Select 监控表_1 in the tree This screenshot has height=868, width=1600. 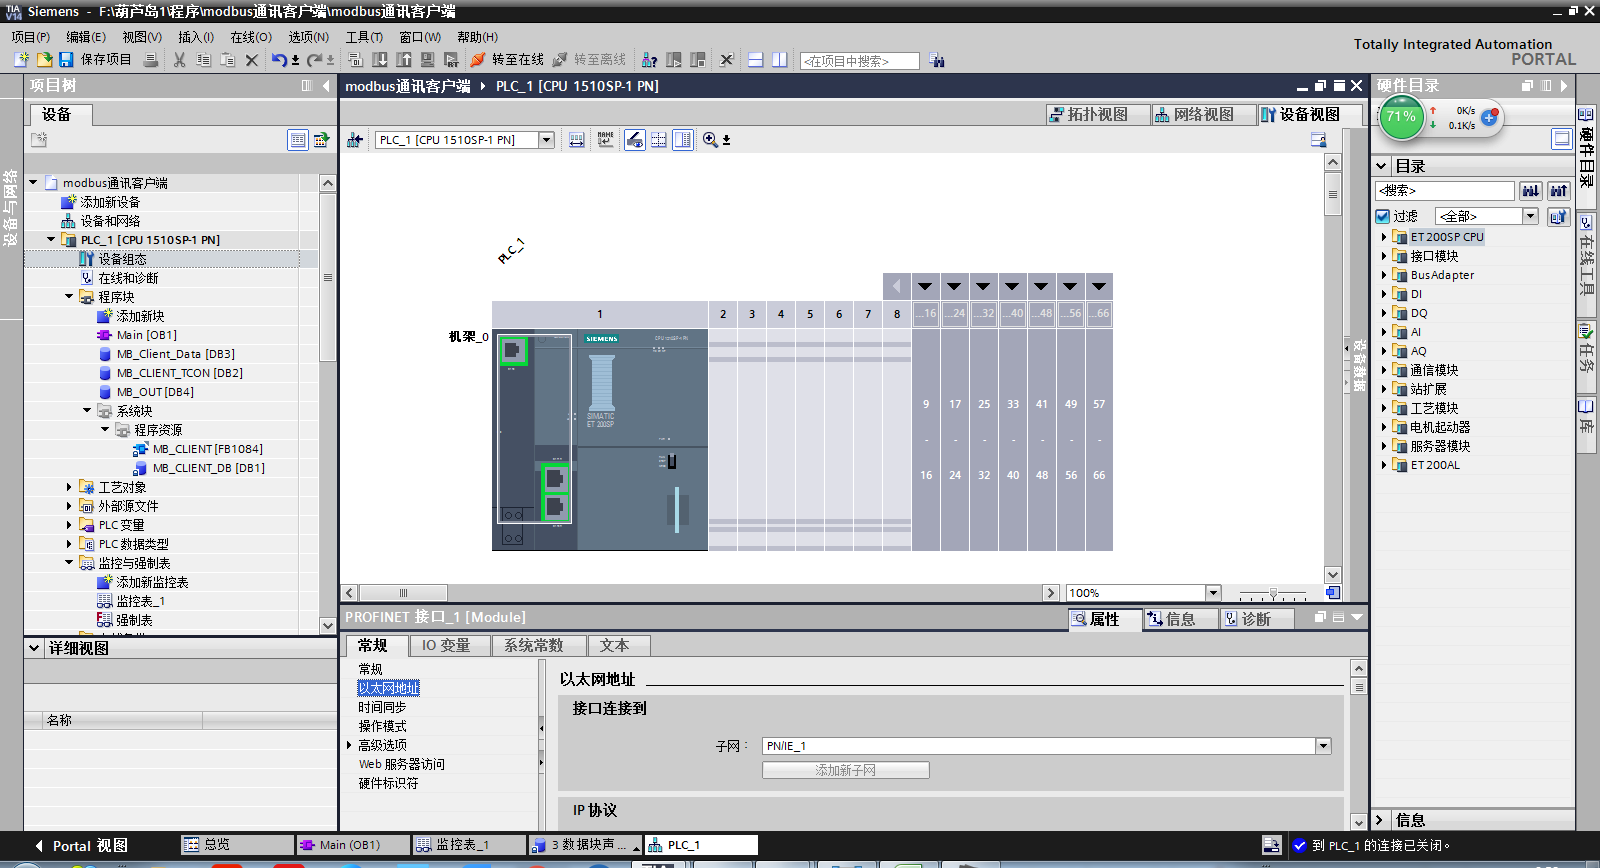(x=140, y=601)
